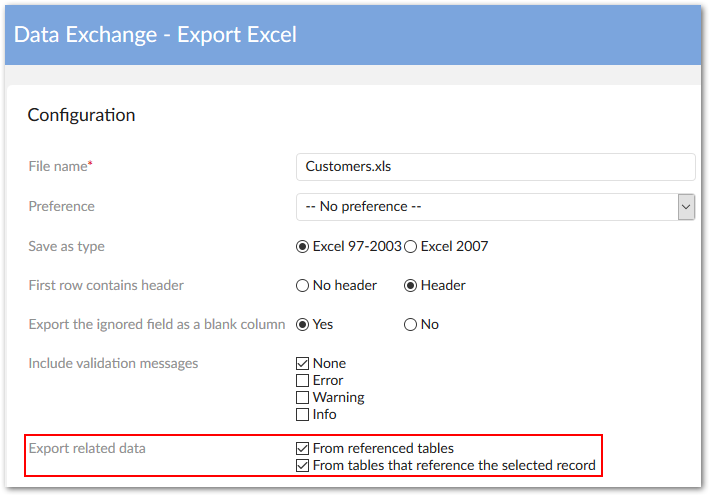Viewport: 710px width, 496px height.
Task: Enable the Error validation messages checkbox
Action: coord(303,381)
